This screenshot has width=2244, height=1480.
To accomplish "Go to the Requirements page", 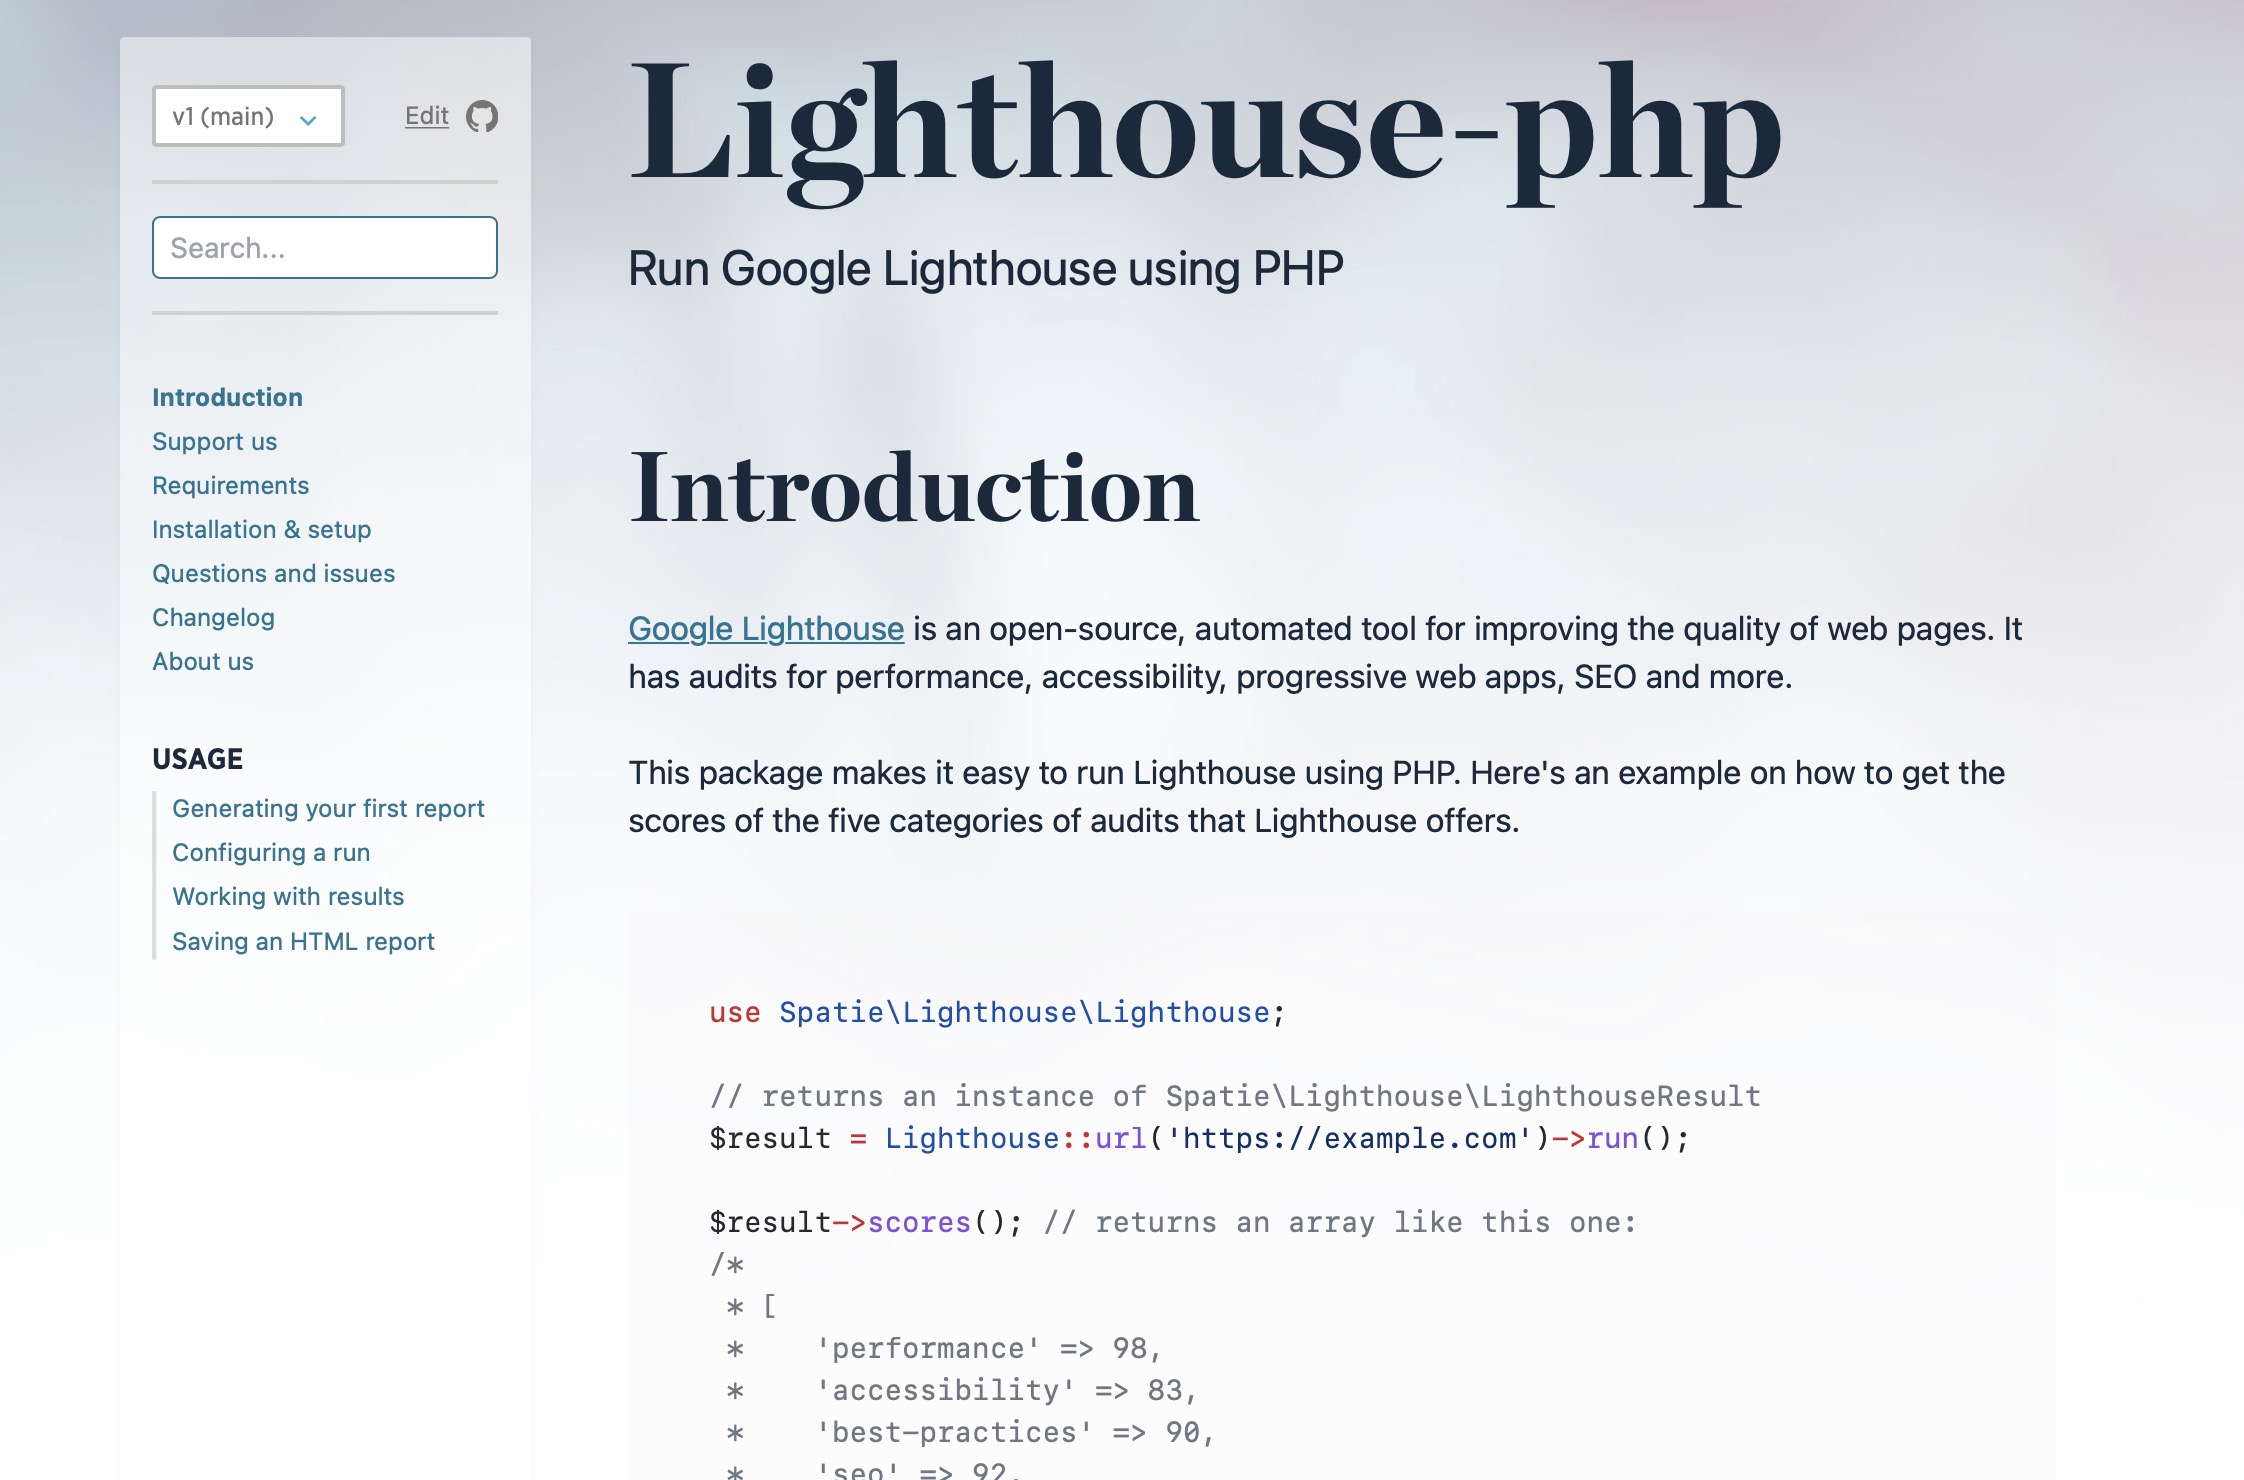I will tap(230, 485).
